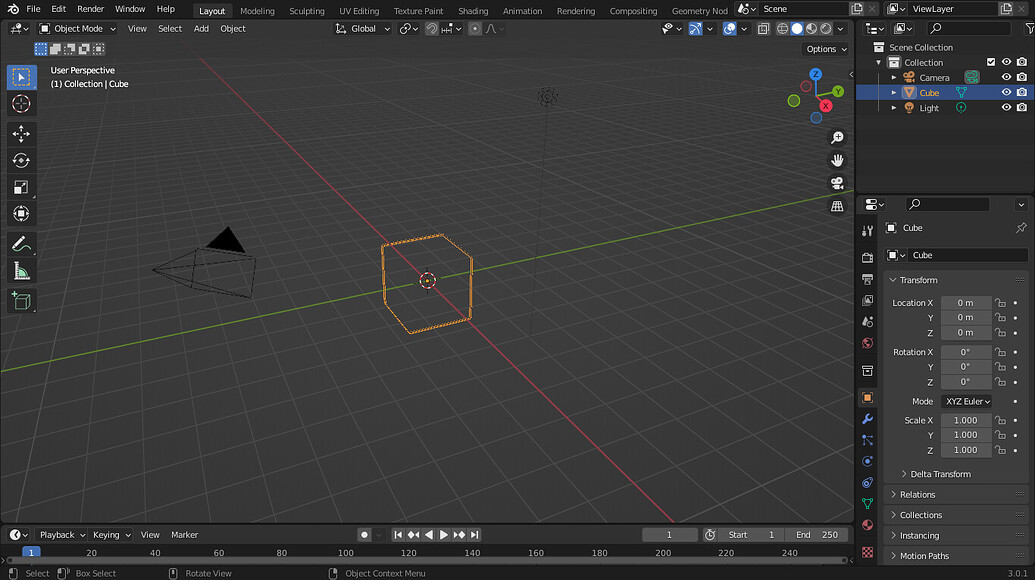
Task: Open the Material properties tab
Action: pyautogui.click(x=867, y=525)
